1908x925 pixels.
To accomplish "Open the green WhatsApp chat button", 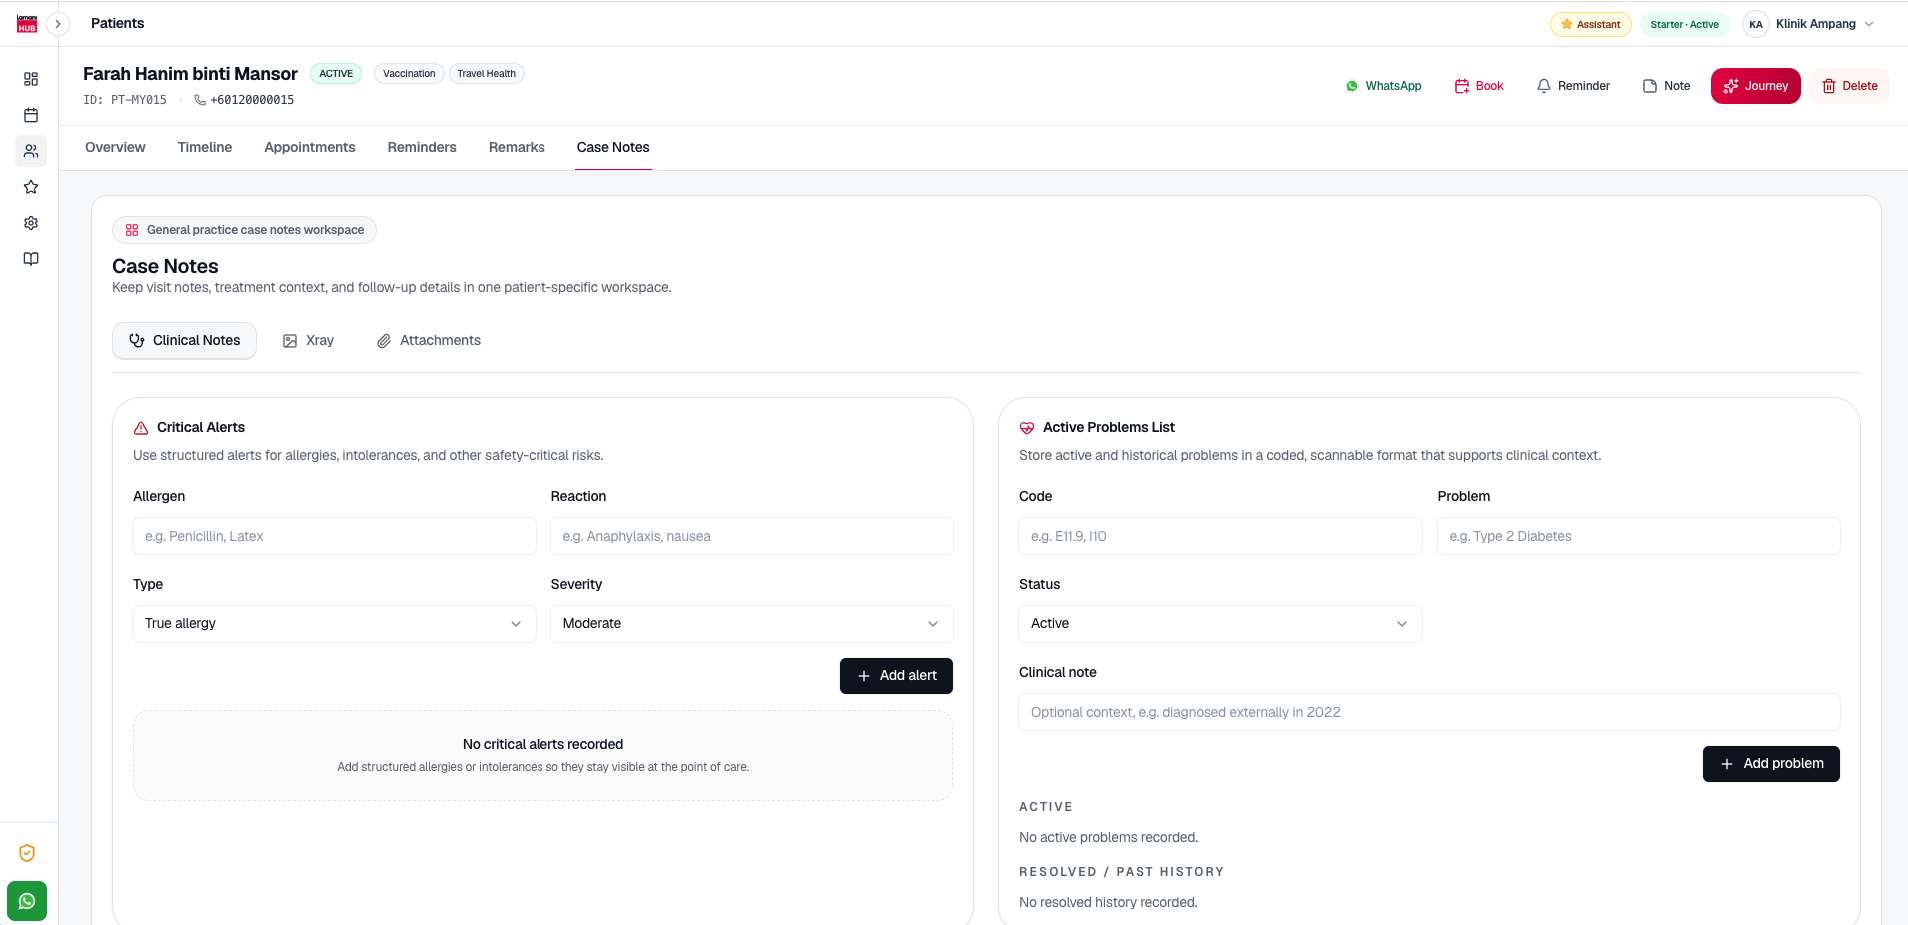I will click(x=27, y=901).
